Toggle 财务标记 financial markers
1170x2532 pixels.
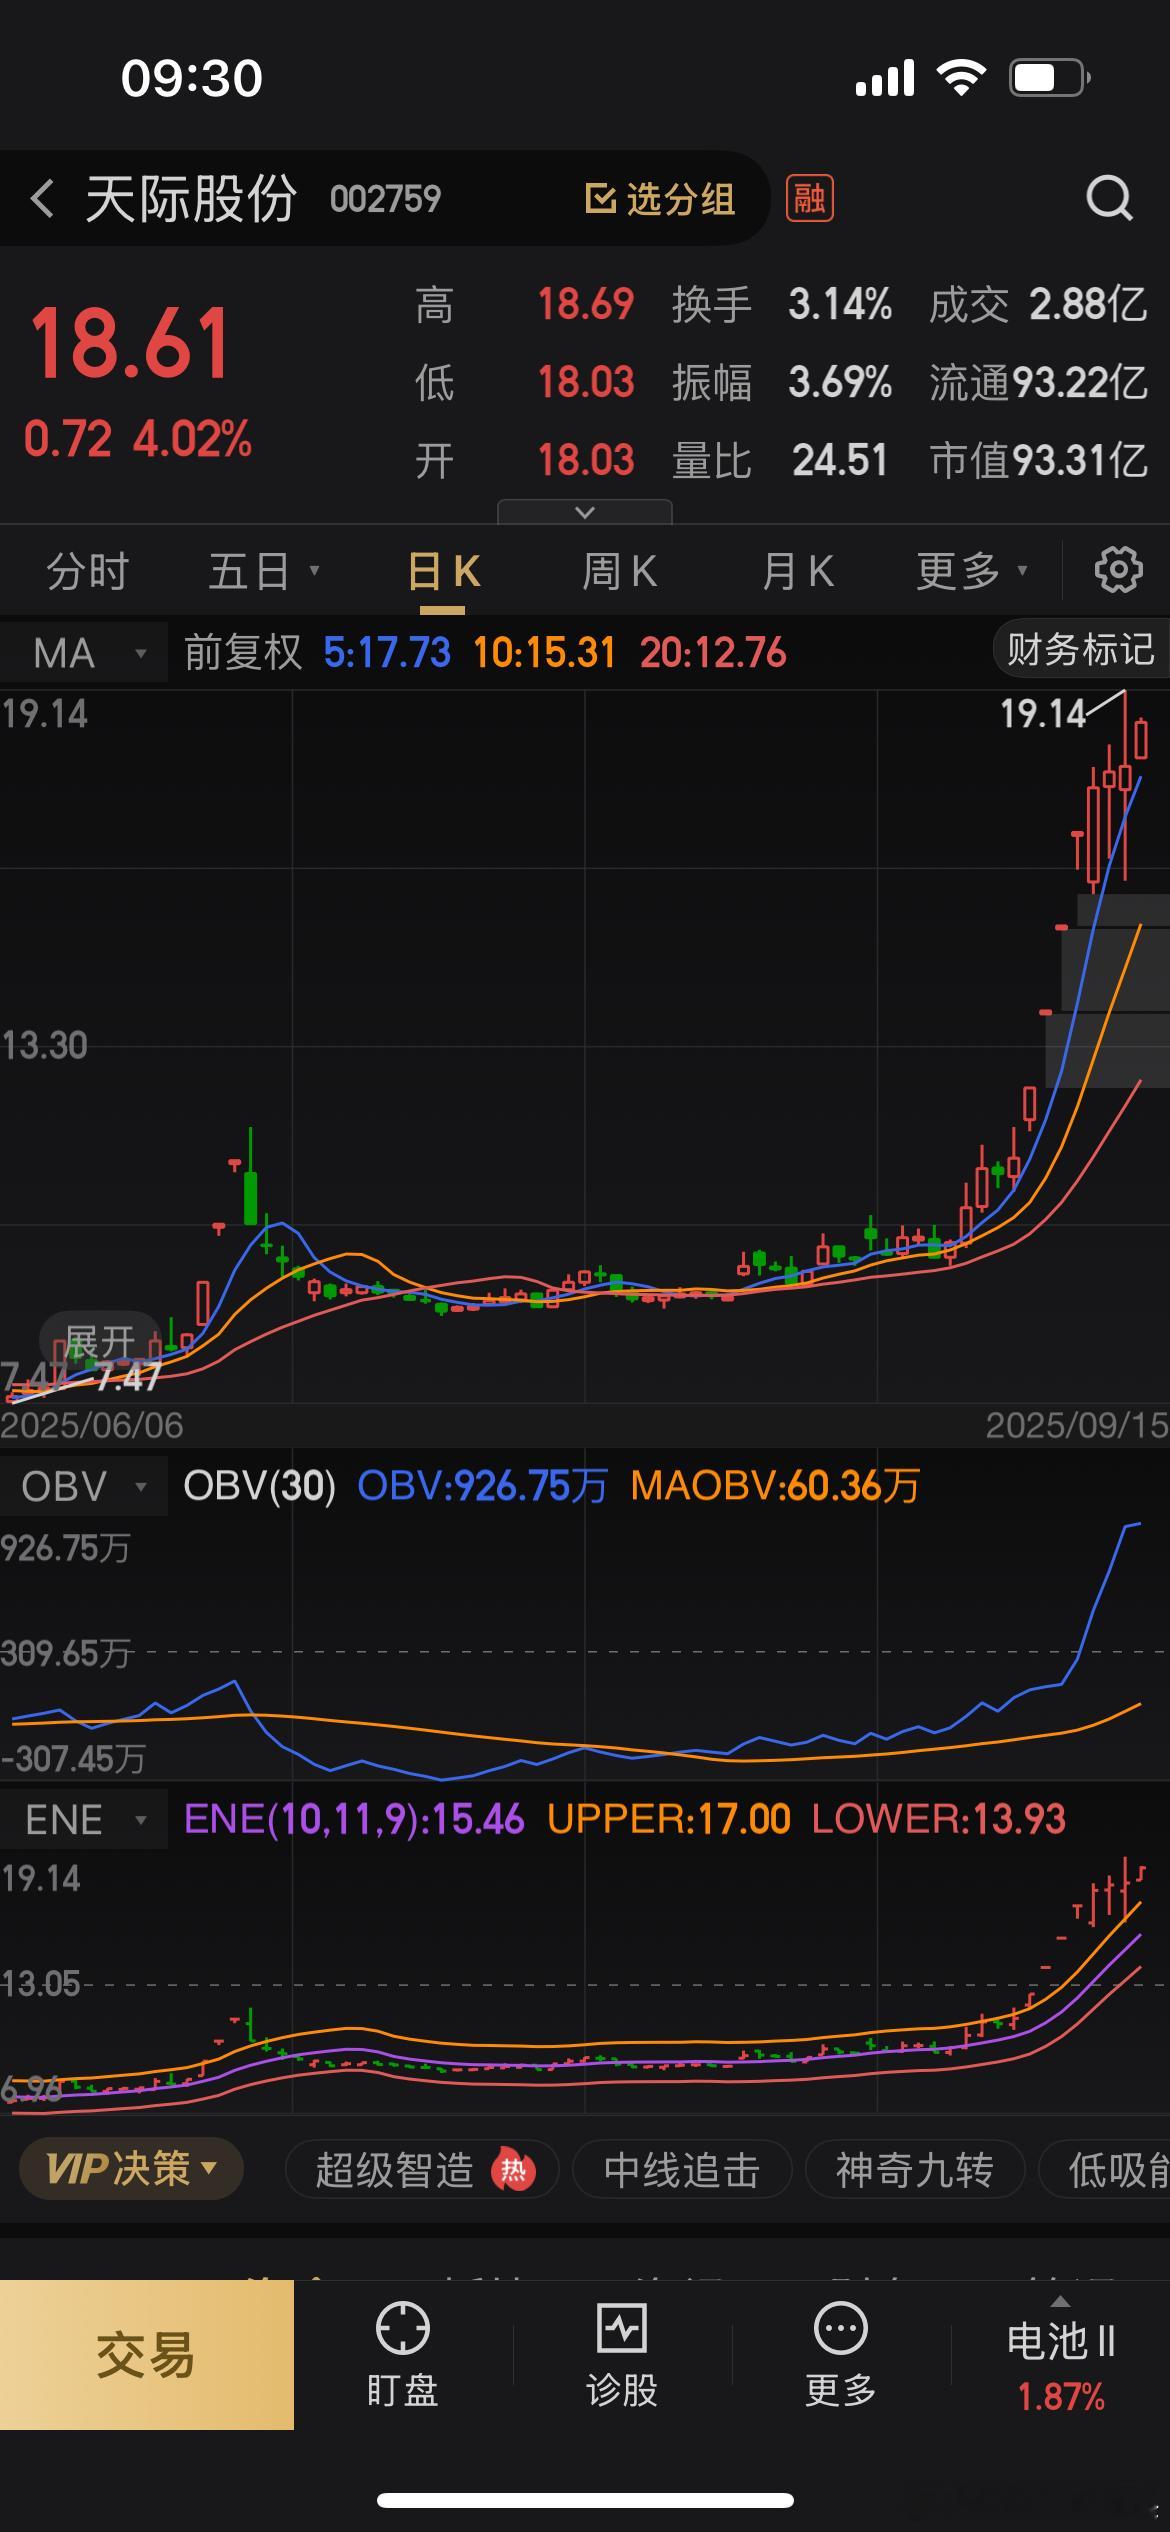(x=1080, y=649)
